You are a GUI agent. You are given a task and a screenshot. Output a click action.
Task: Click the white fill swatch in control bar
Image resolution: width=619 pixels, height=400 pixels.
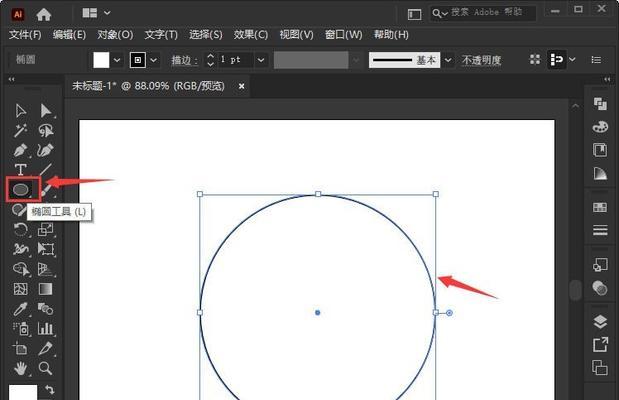point(101,60)
